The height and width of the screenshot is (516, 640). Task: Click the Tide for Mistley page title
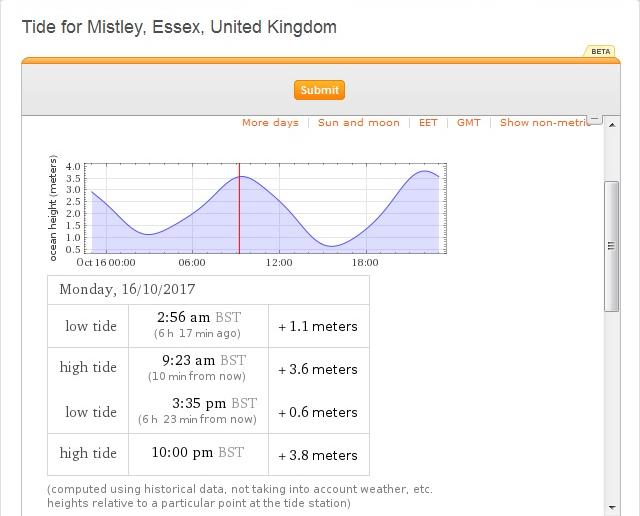179,27
